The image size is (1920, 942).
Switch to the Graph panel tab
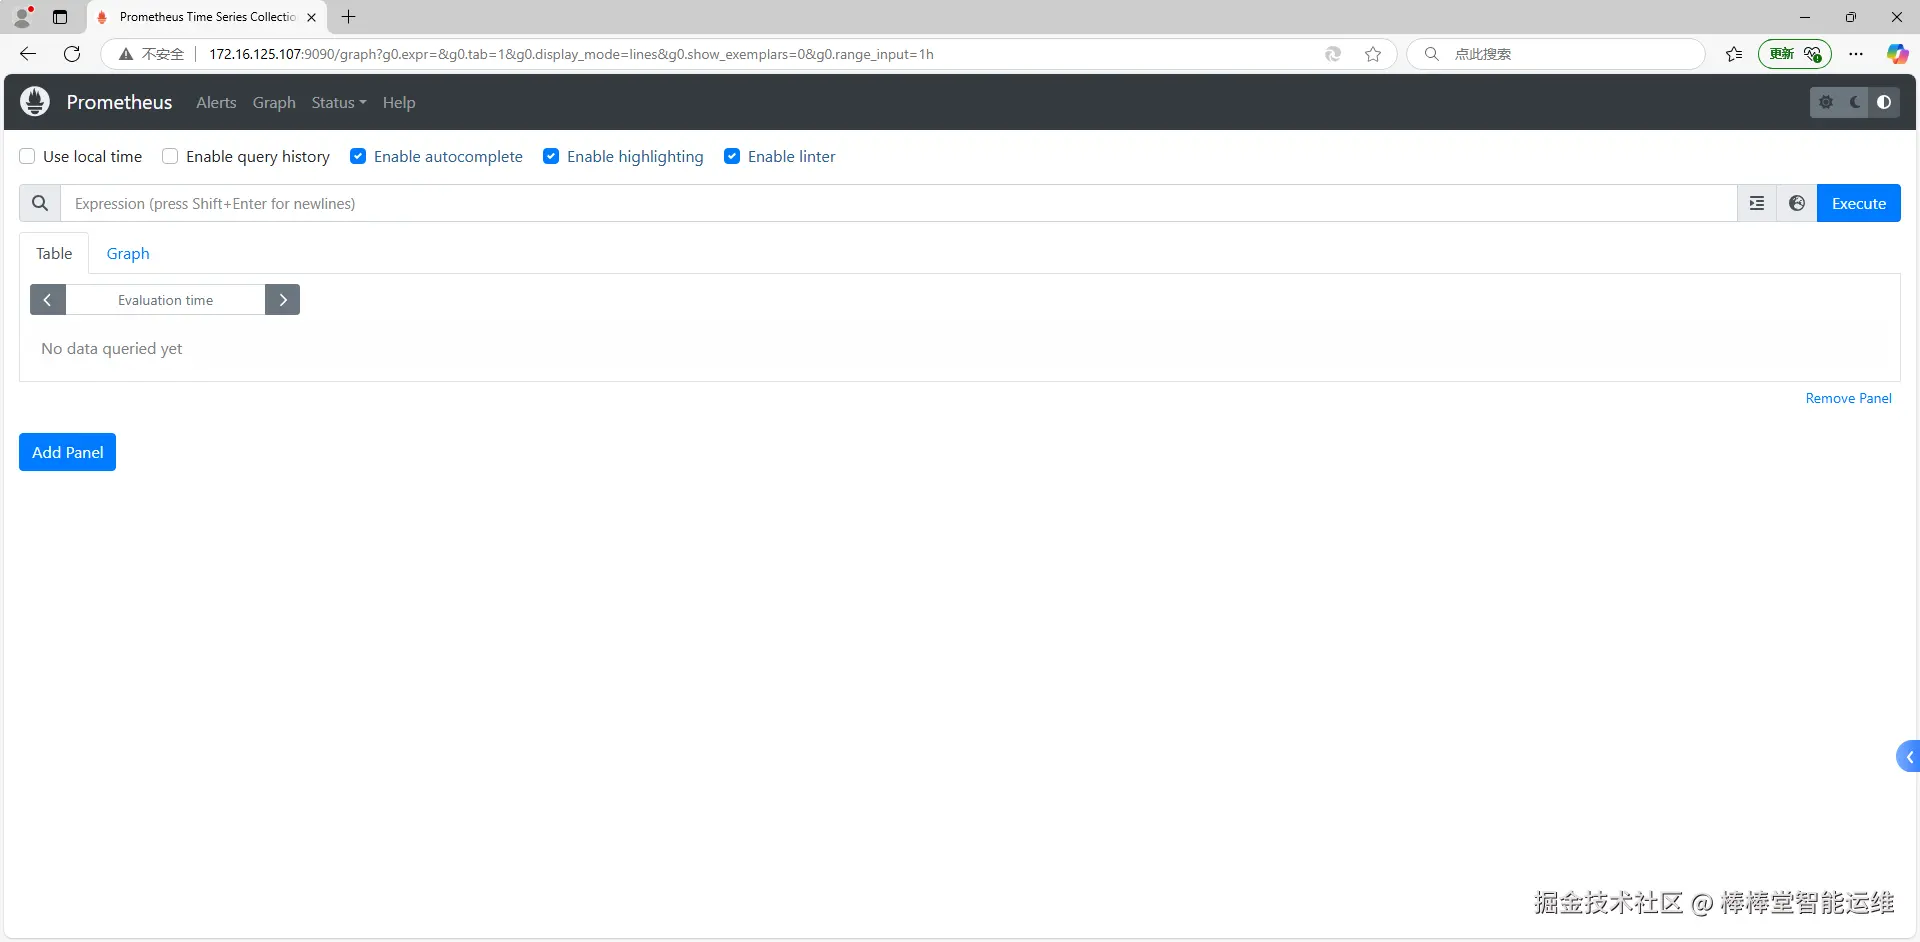tap(128, 253)
